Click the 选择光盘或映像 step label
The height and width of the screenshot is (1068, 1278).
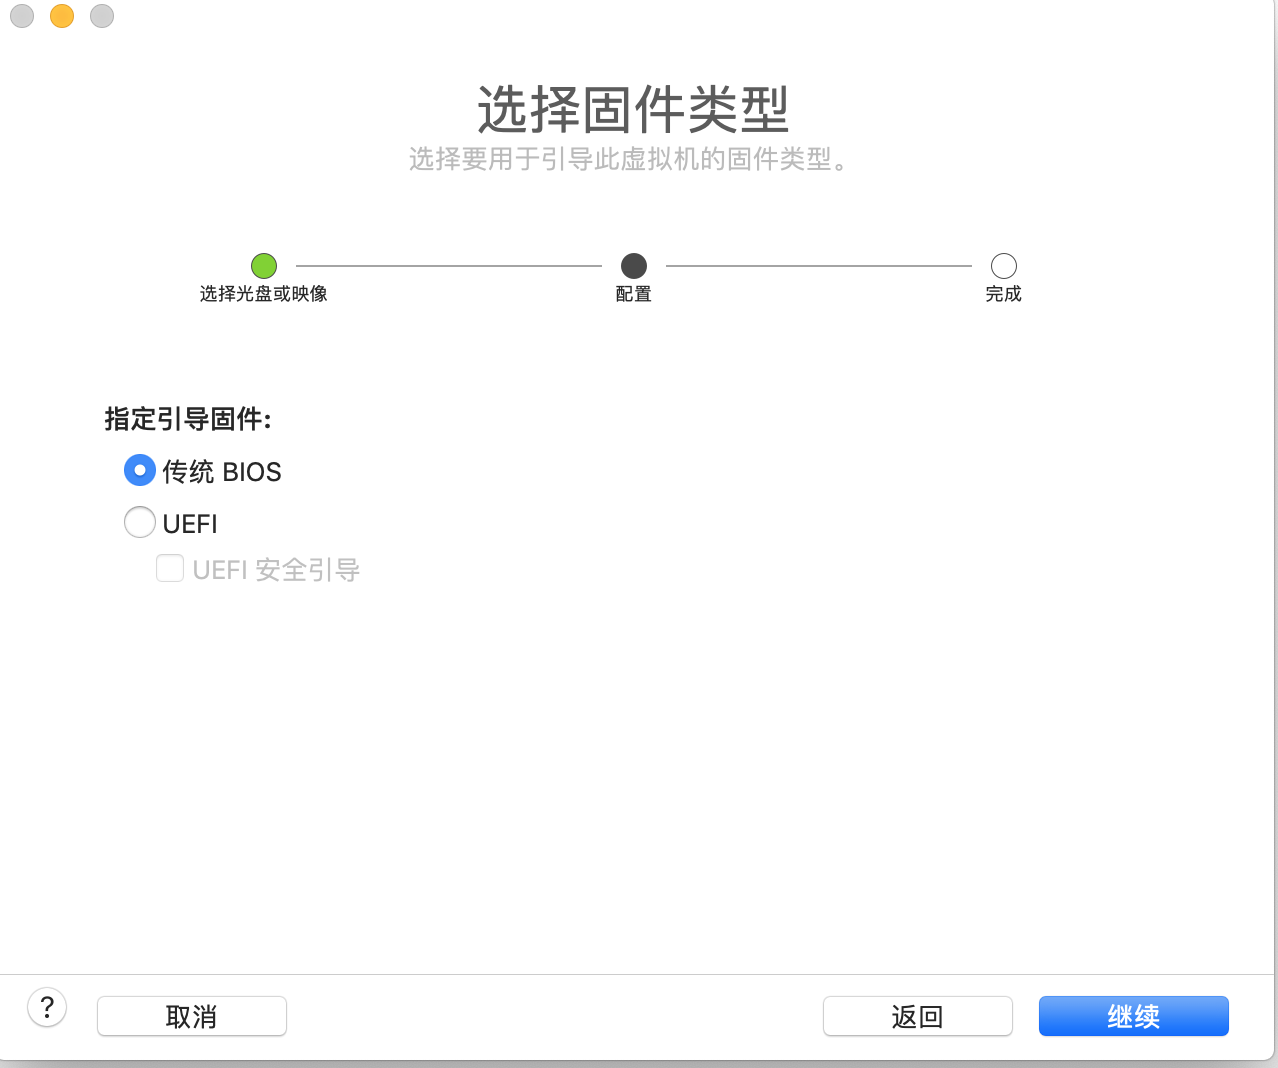[264, 294]
